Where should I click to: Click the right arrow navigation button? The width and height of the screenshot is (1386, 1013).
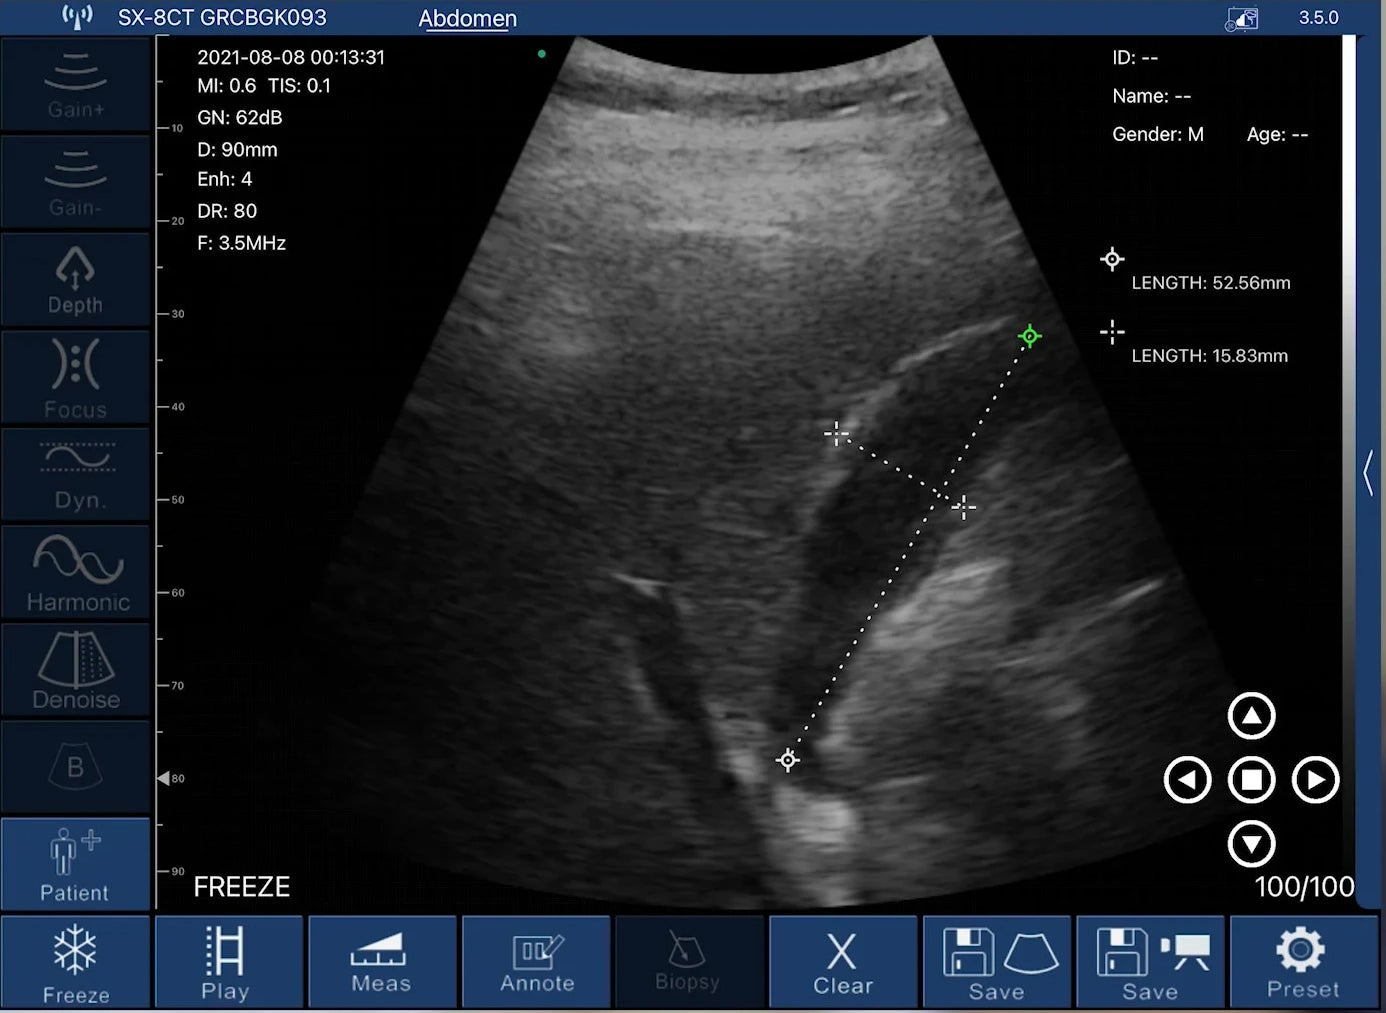click(1315, 780)
